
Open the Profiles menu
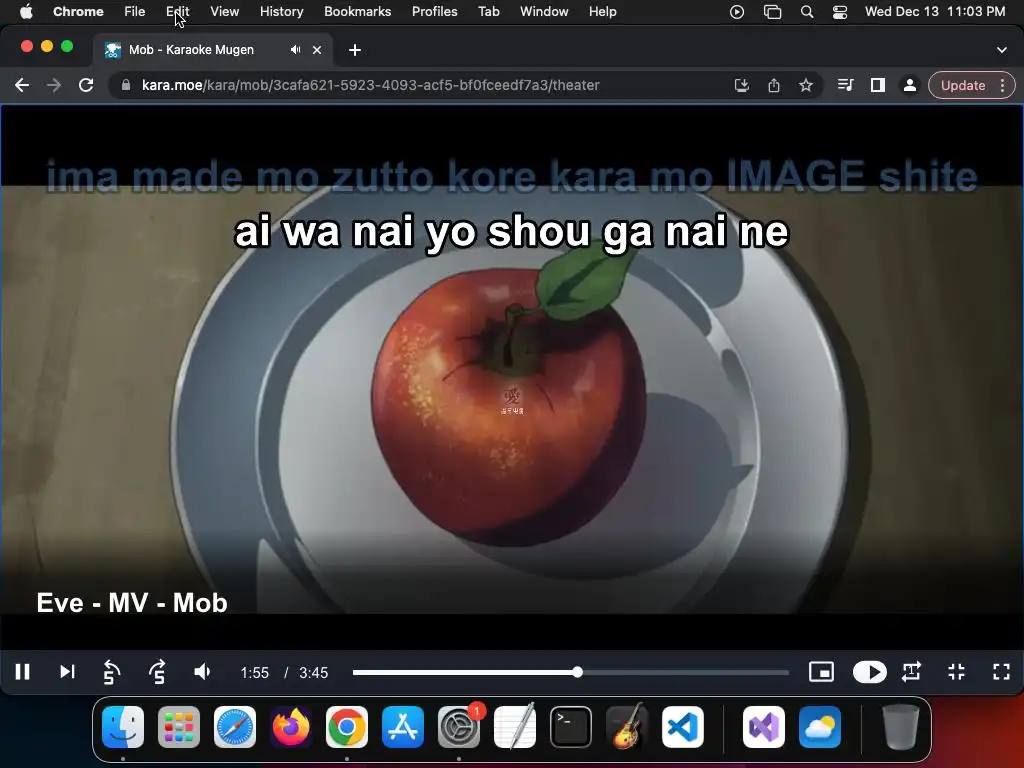click(x=434, y=12)
